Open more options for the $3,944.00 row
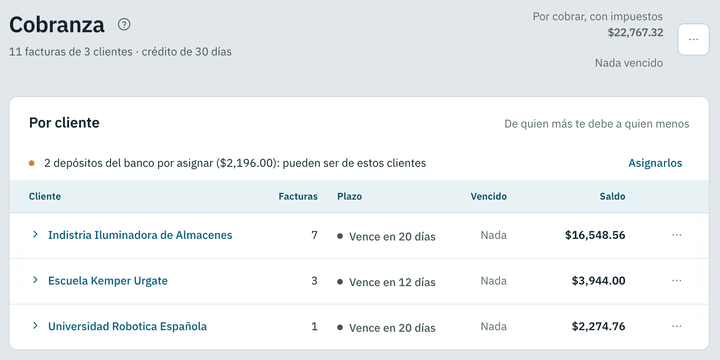Viewport: 720px width, 360px height. [x=676, y=280]
